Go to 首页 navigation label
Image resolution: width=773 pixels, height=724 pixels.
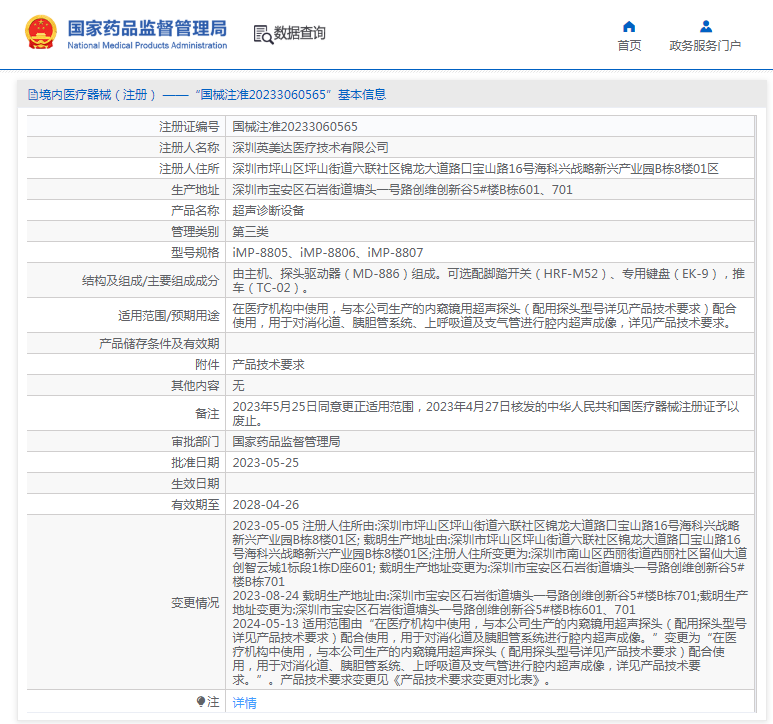629,46
